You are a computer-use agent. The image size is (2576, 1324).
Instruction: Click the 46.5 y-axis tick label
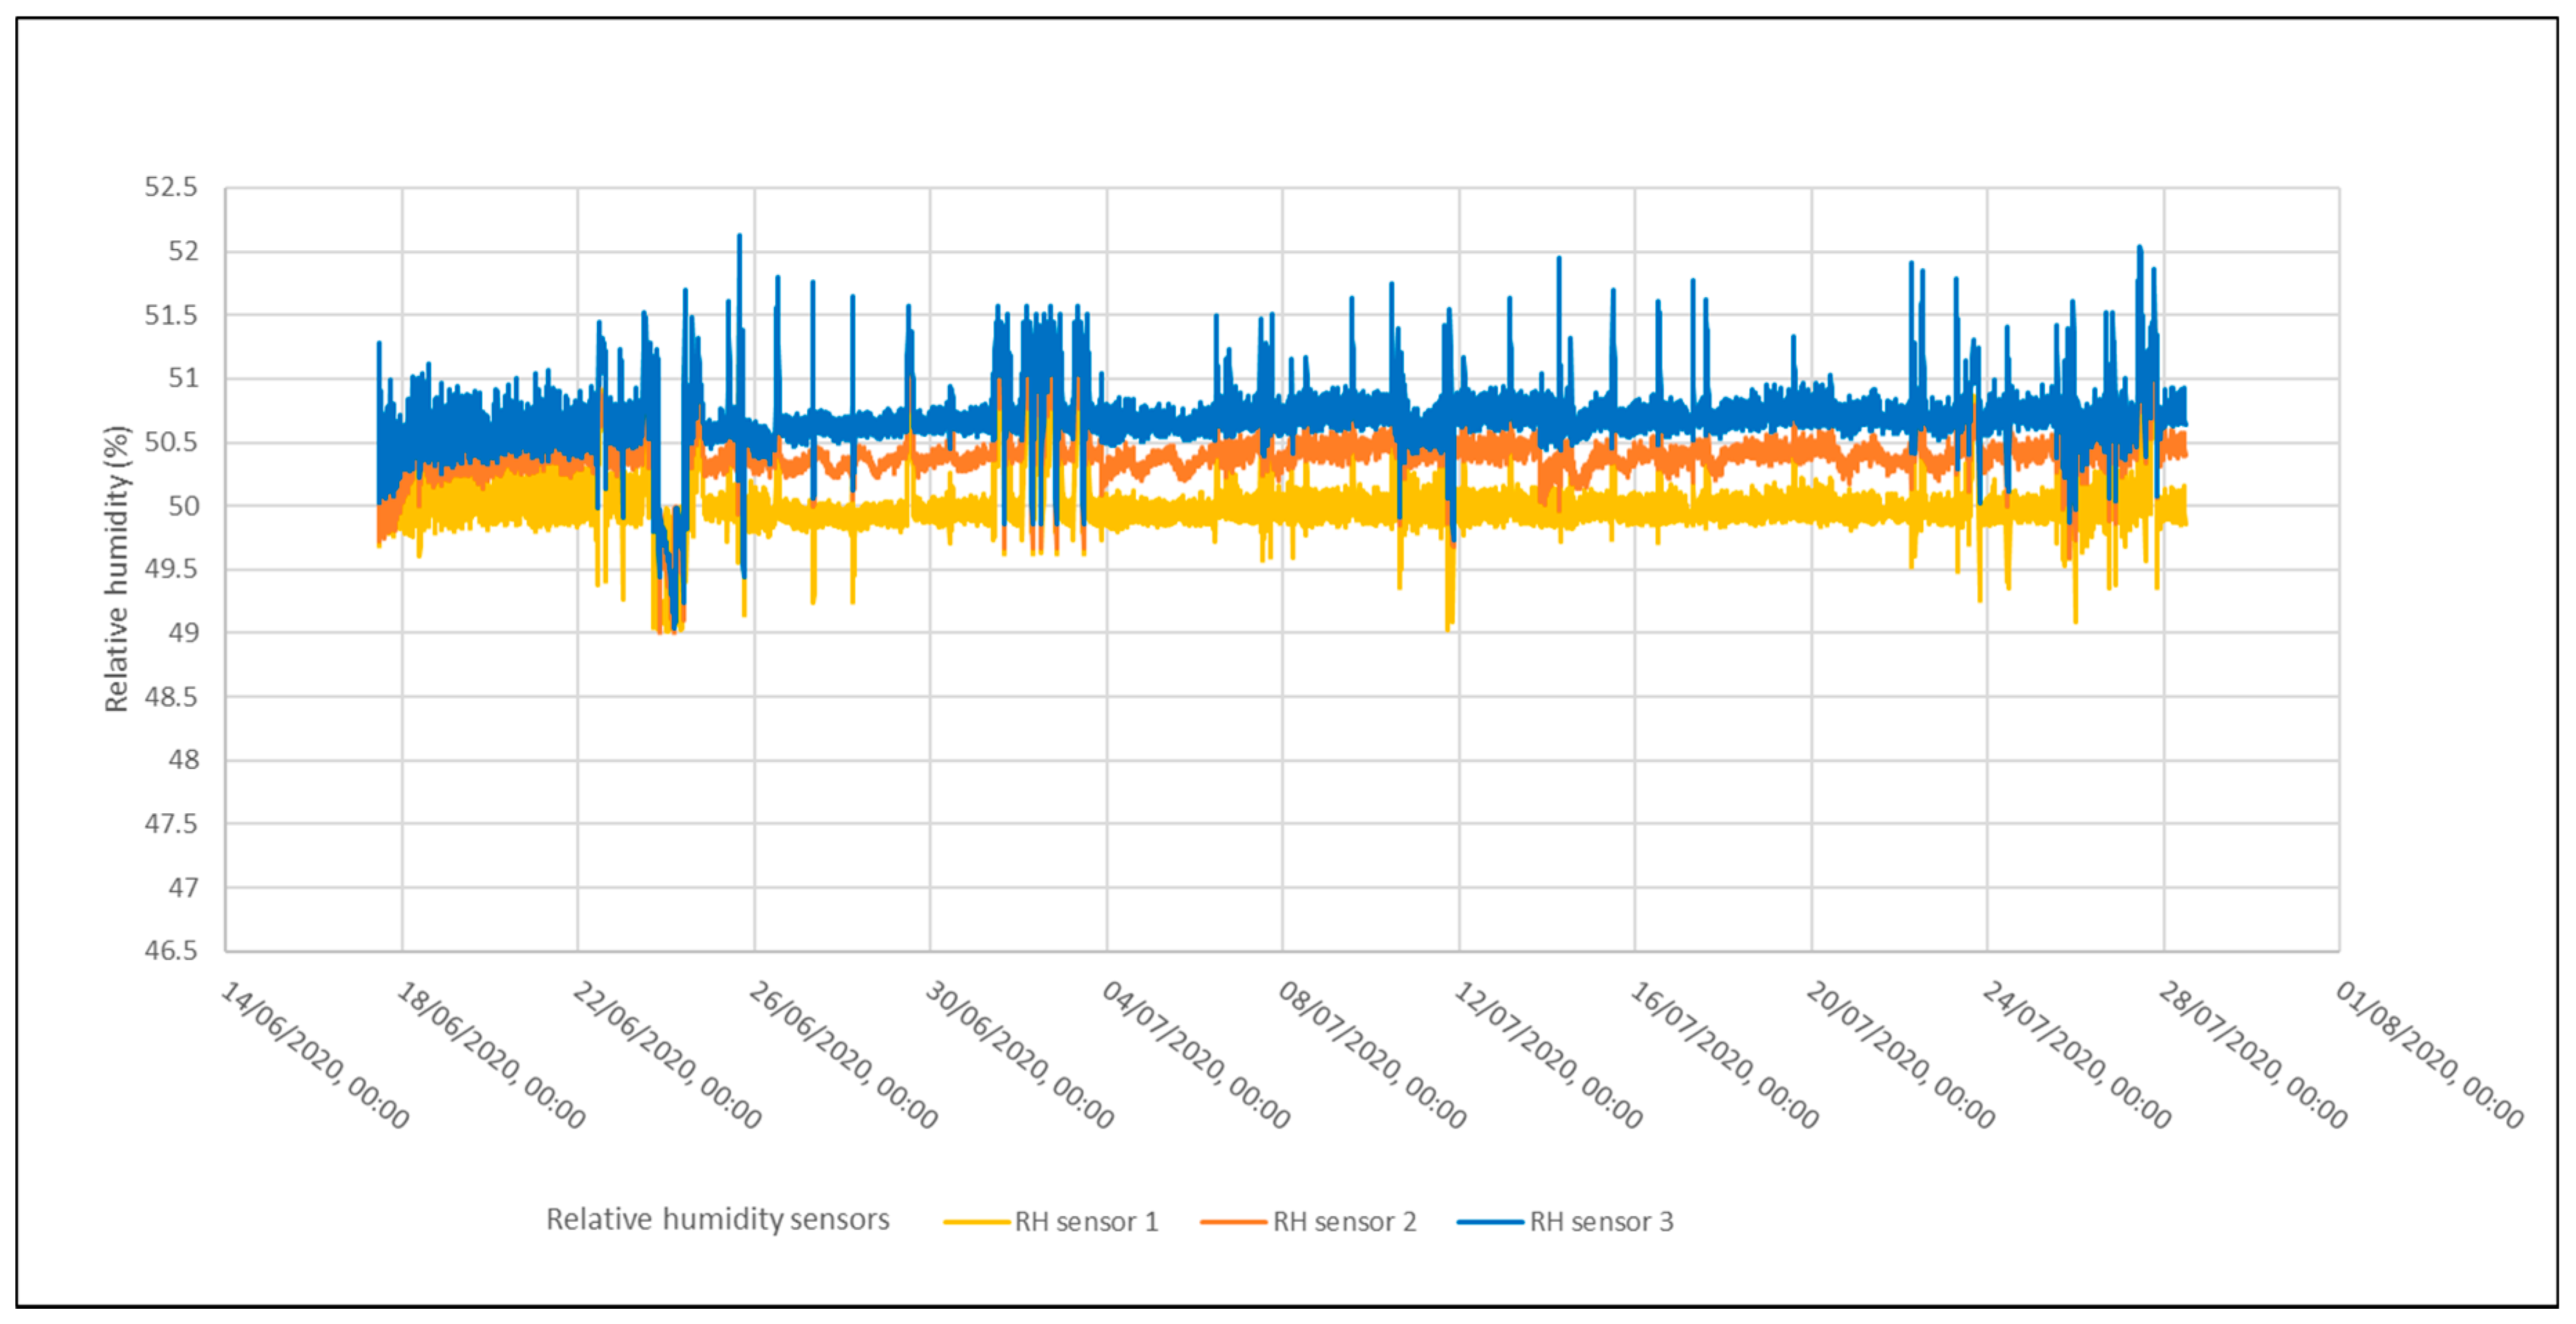[x=171, y=951]
